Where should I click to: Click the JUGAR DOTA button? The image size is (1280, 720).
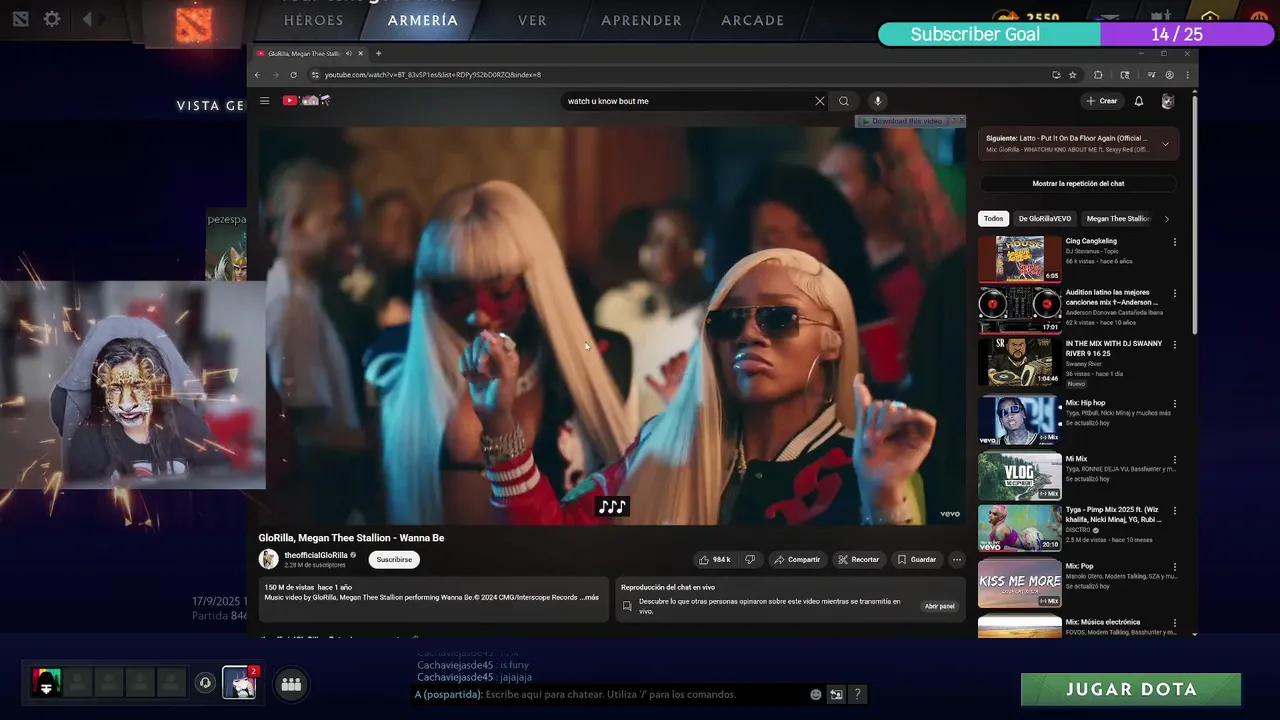coord(1131,689)
